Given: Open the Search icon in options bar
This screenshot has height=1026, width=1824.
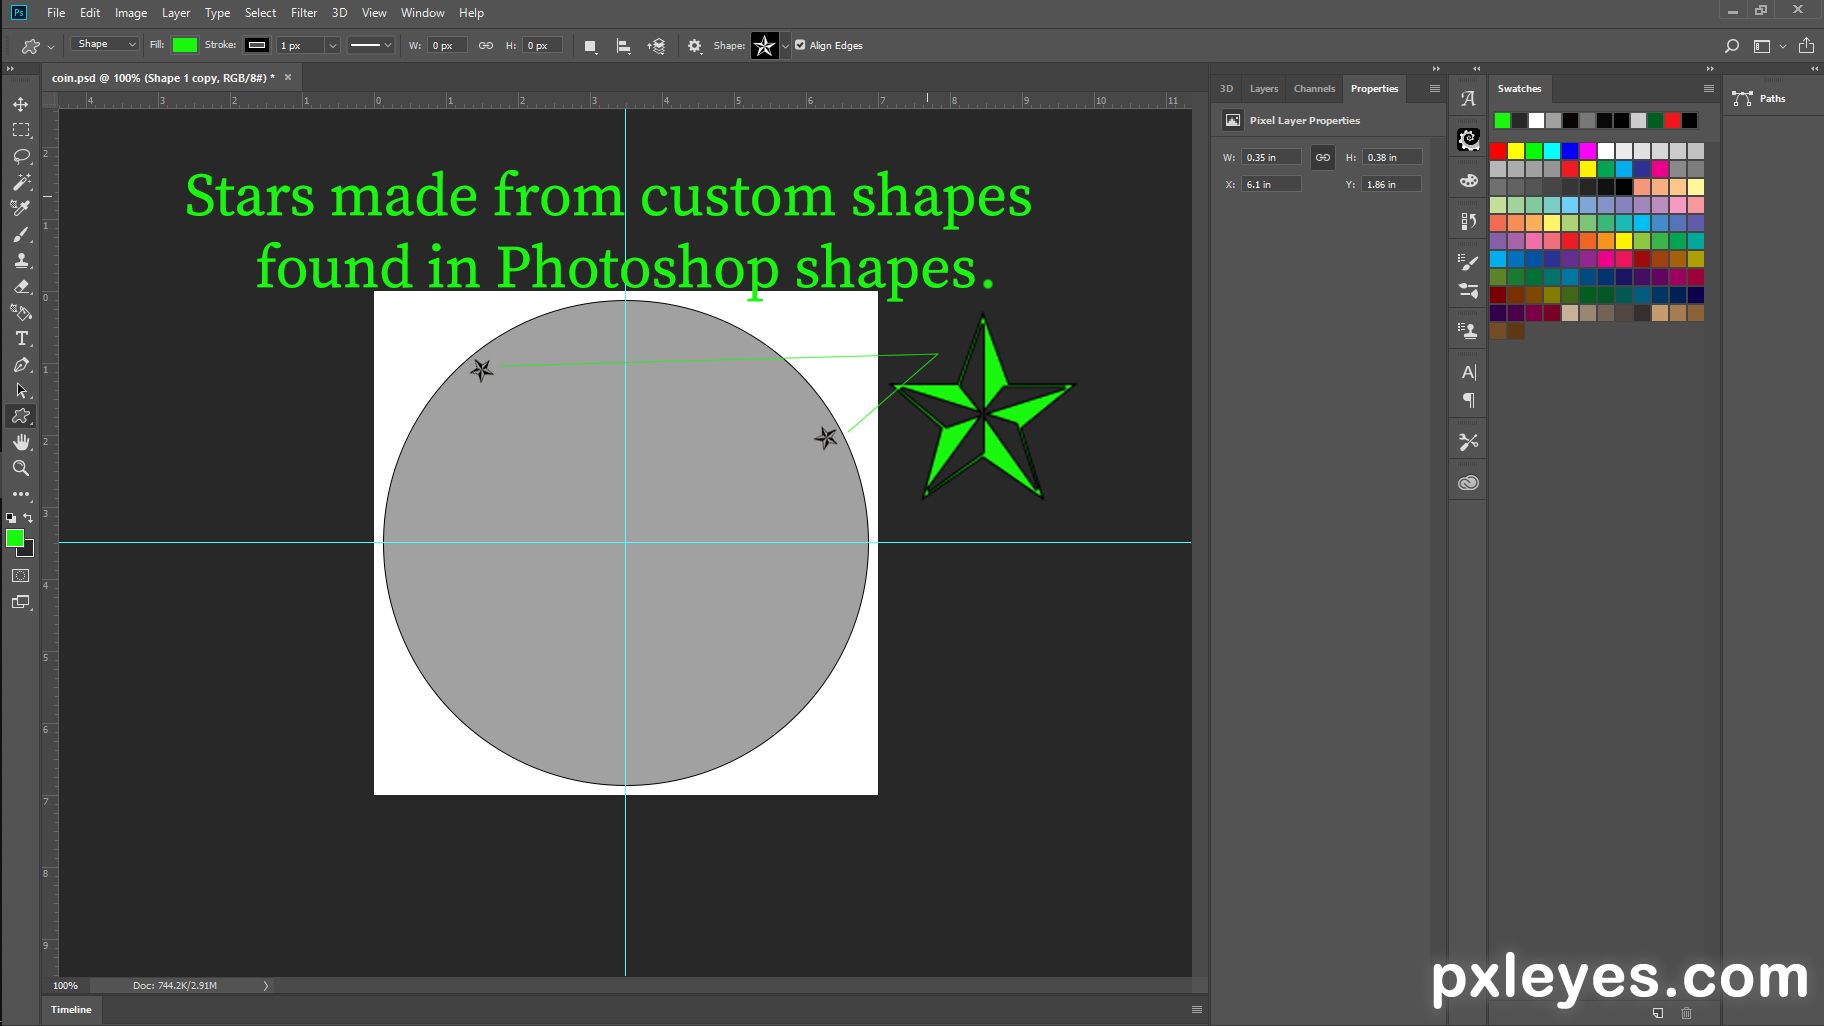Looking at the screenshot, I should 1732,46.
